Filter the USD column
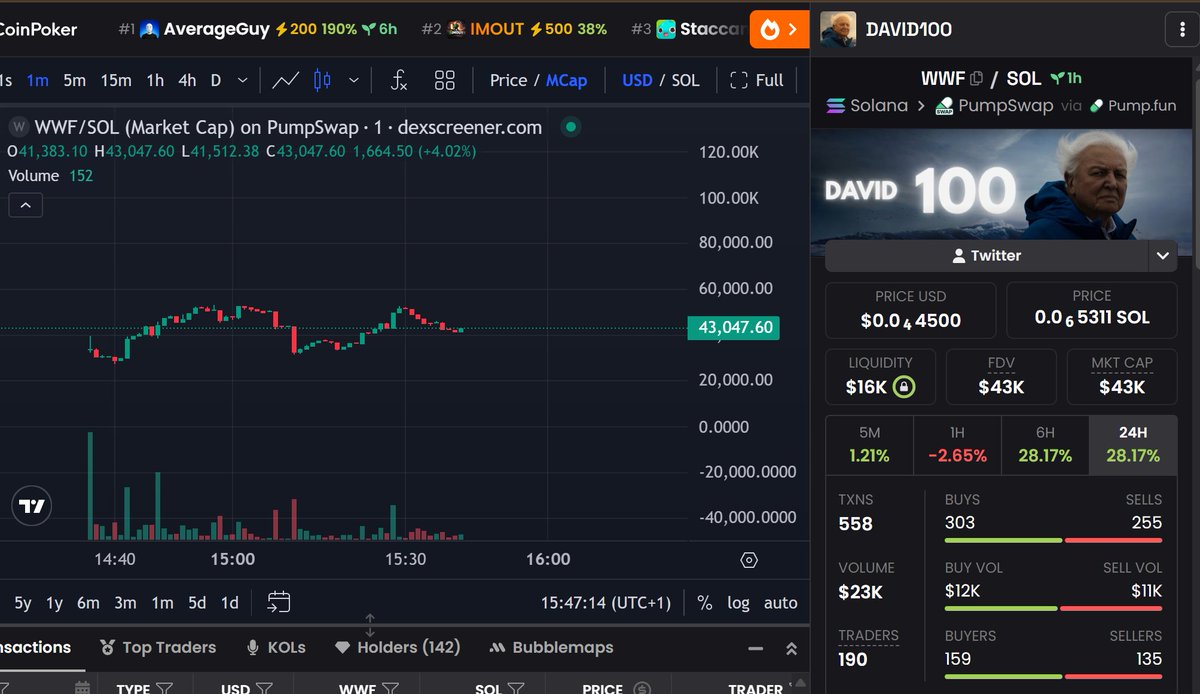 [264, 689]
